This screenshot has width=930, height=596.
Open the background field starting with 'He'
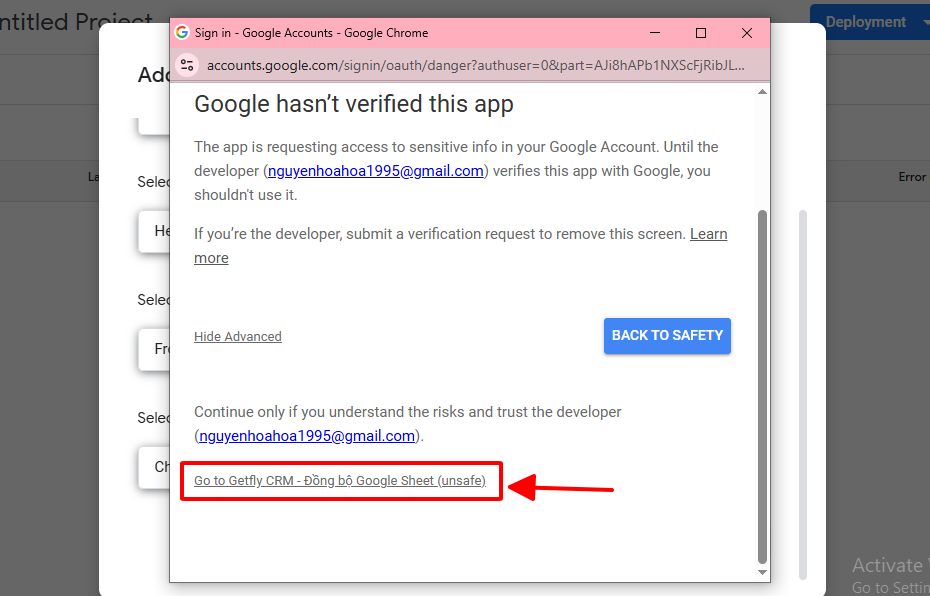point(155,231)
